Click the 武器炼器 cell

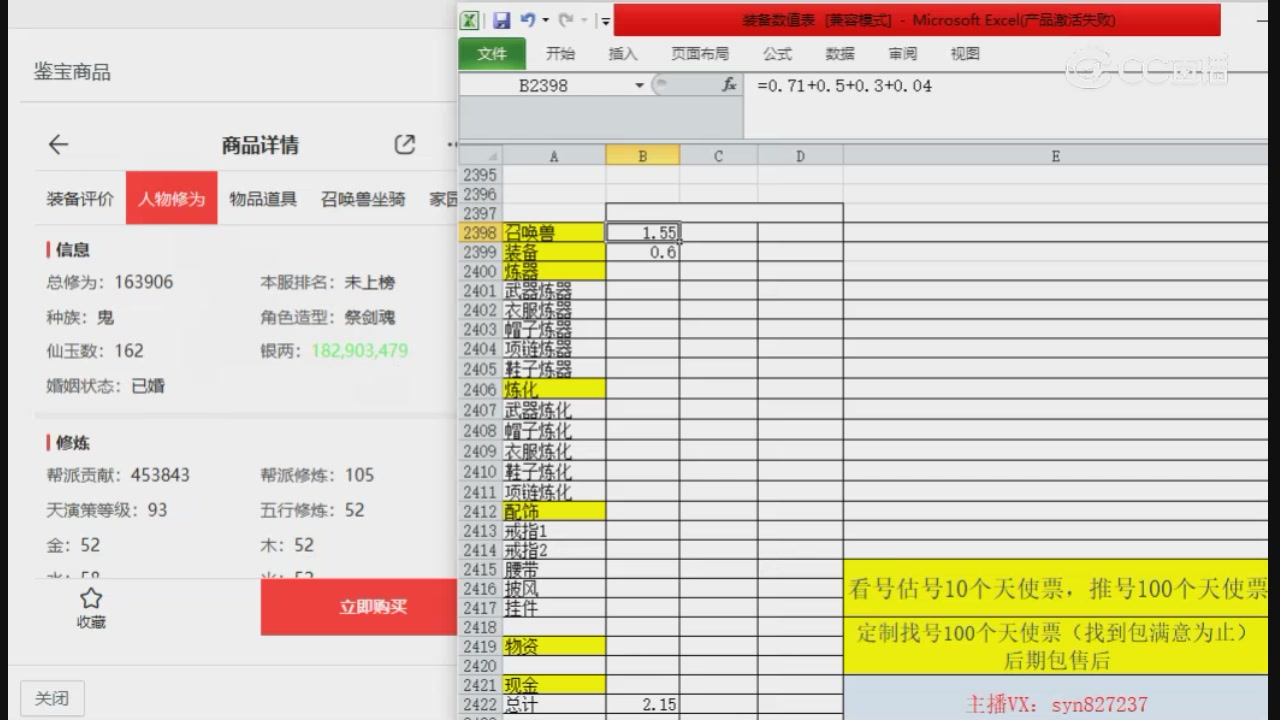[x=554, y=291]
